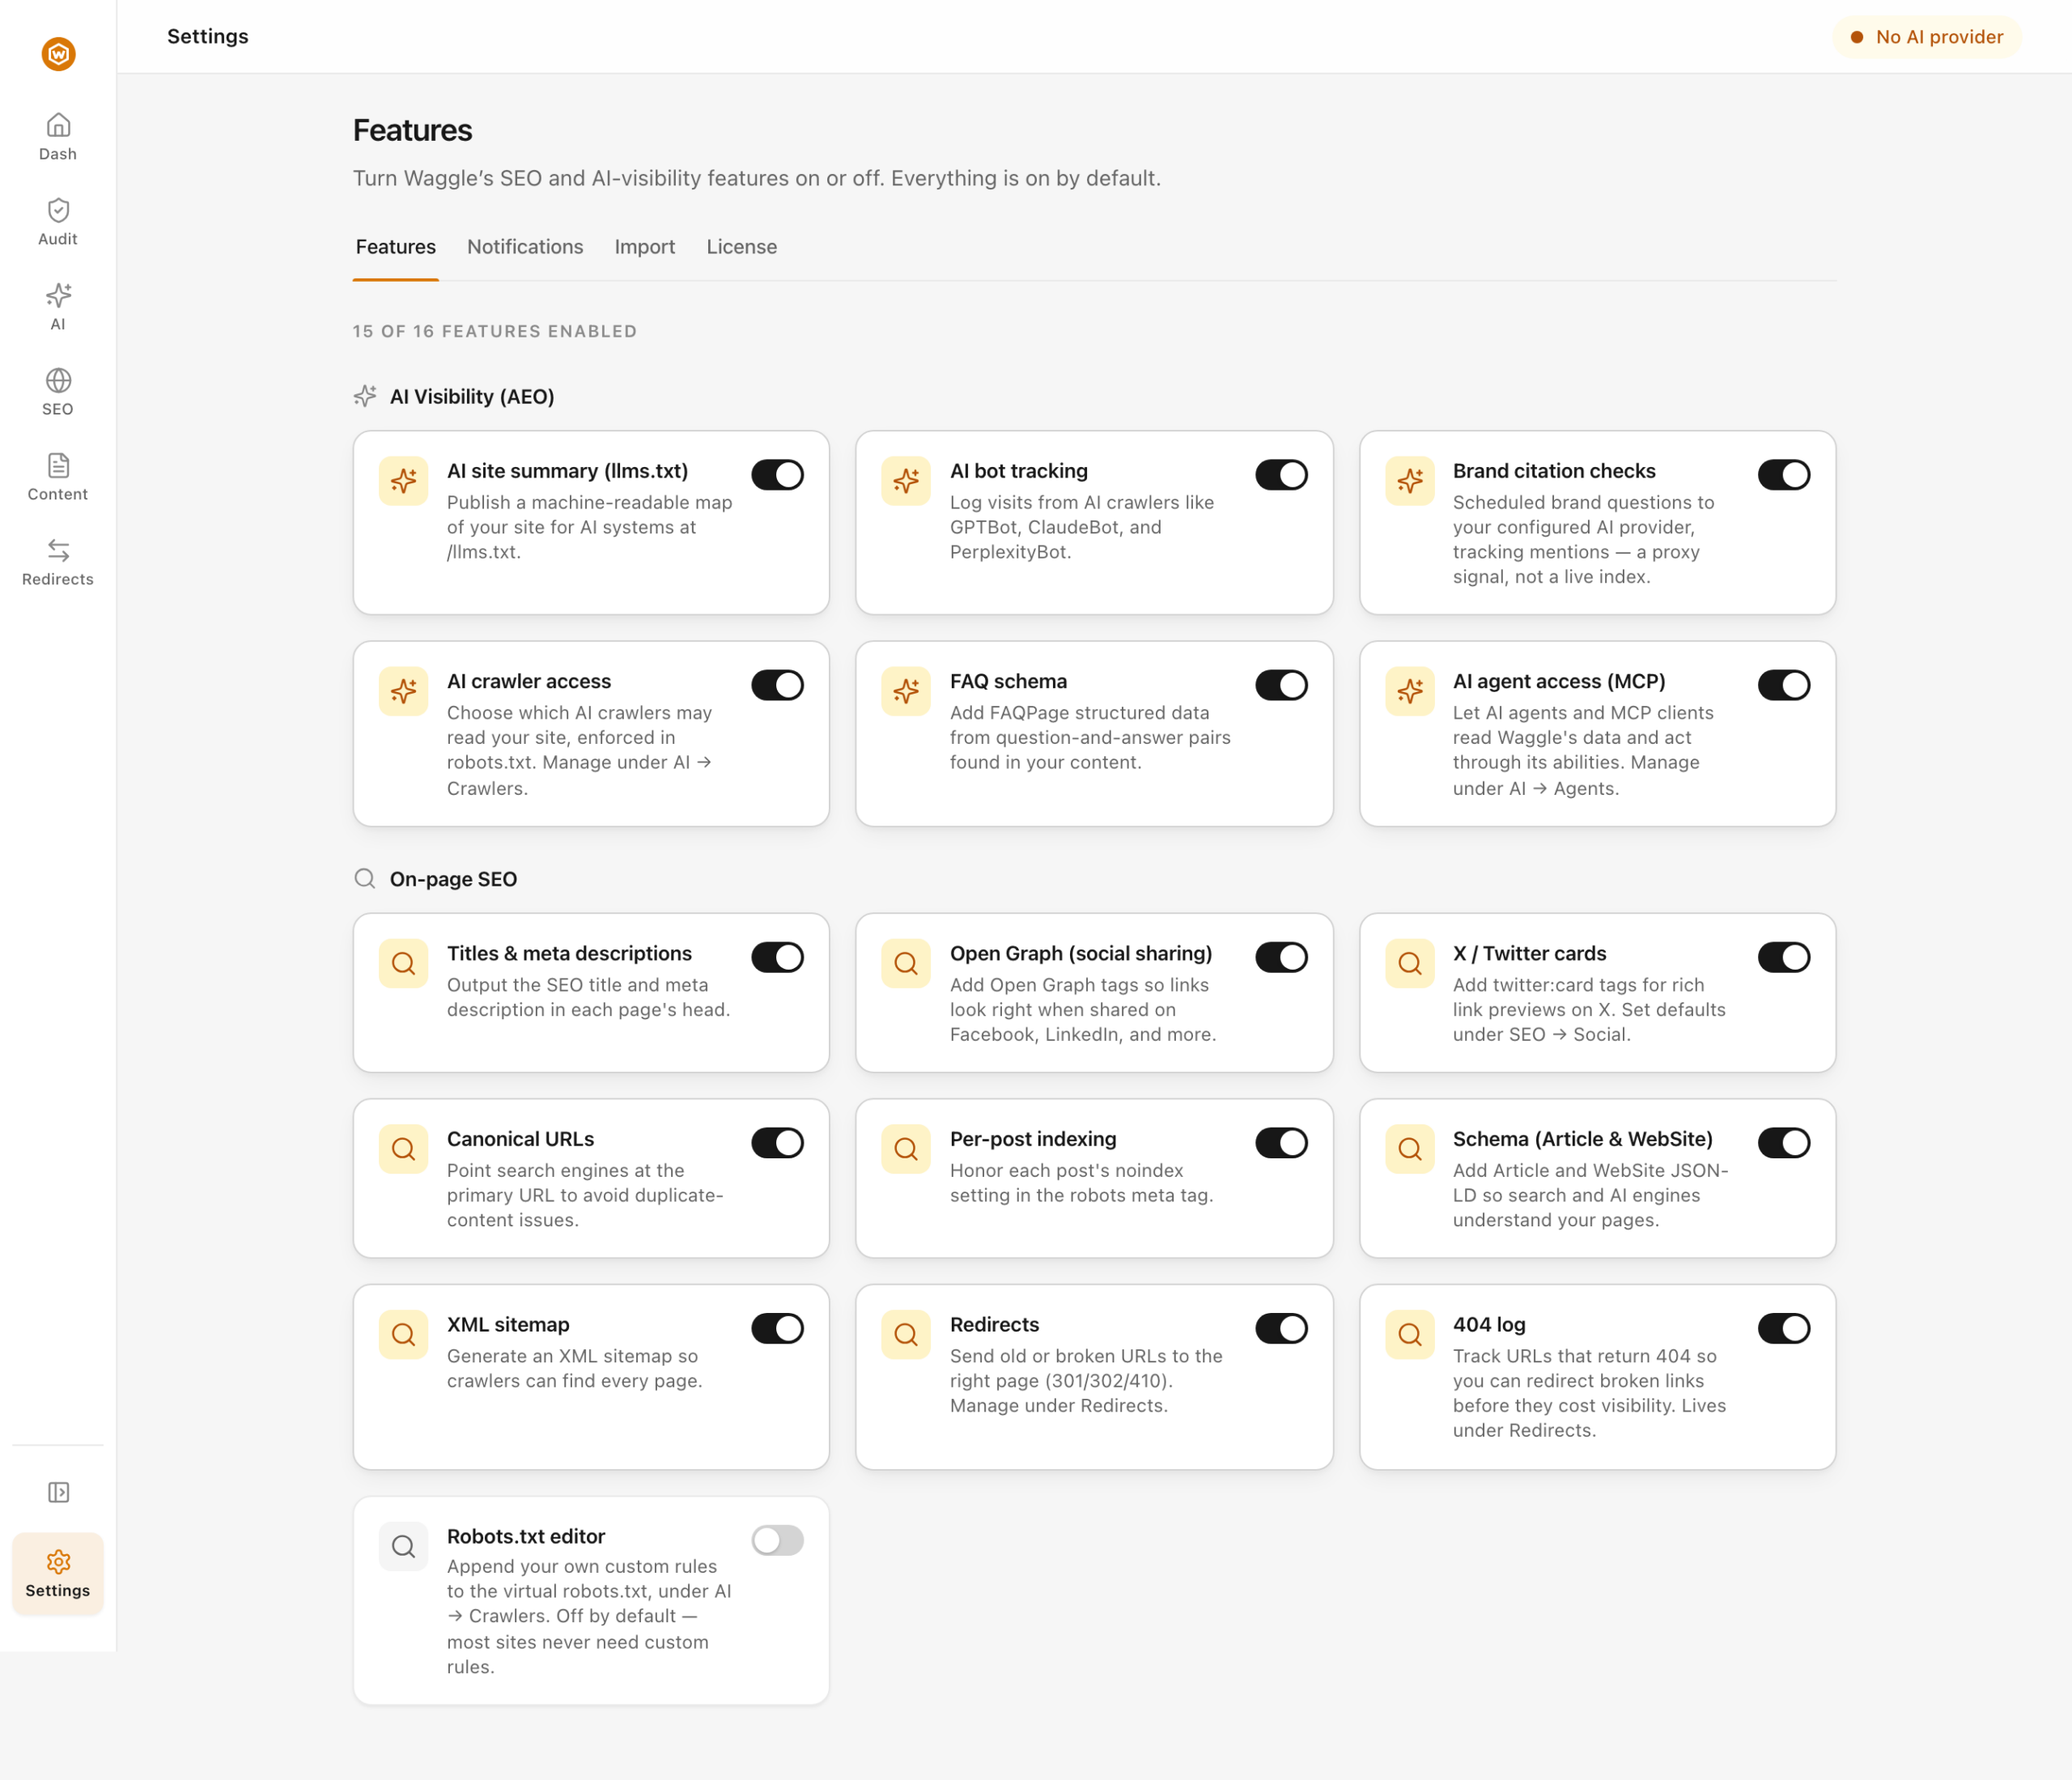Click the Titles & meta descriptions icon

point(403,963)
